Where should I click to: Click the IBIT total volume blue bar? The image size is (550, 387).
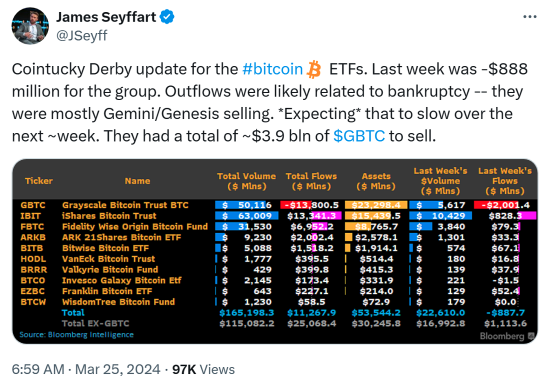(x=247, y=216)
